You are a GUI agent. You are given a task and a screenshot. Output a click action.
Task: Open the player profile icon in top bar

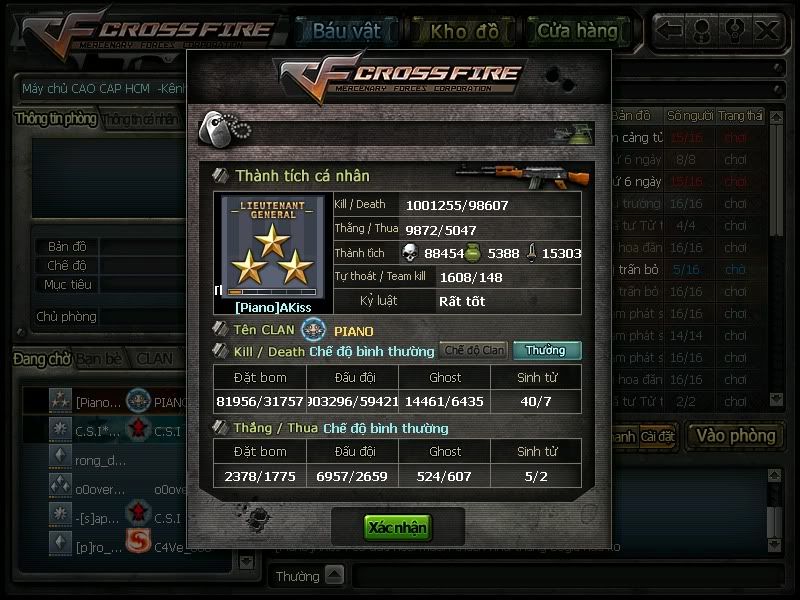703,31
